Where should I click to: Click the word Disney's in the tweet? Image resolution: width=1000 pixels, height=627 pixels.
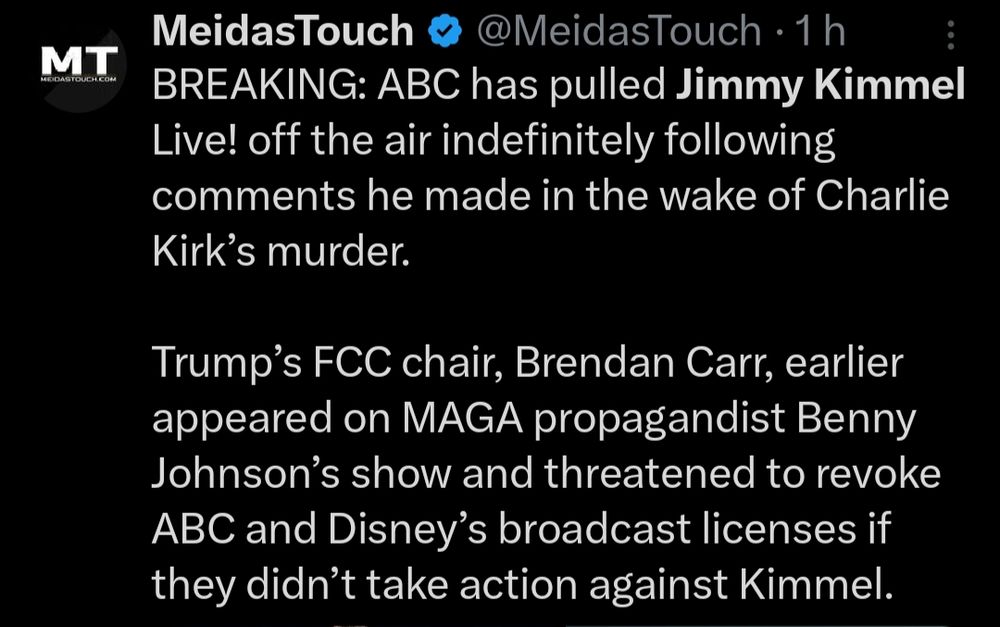coord(408,531)
